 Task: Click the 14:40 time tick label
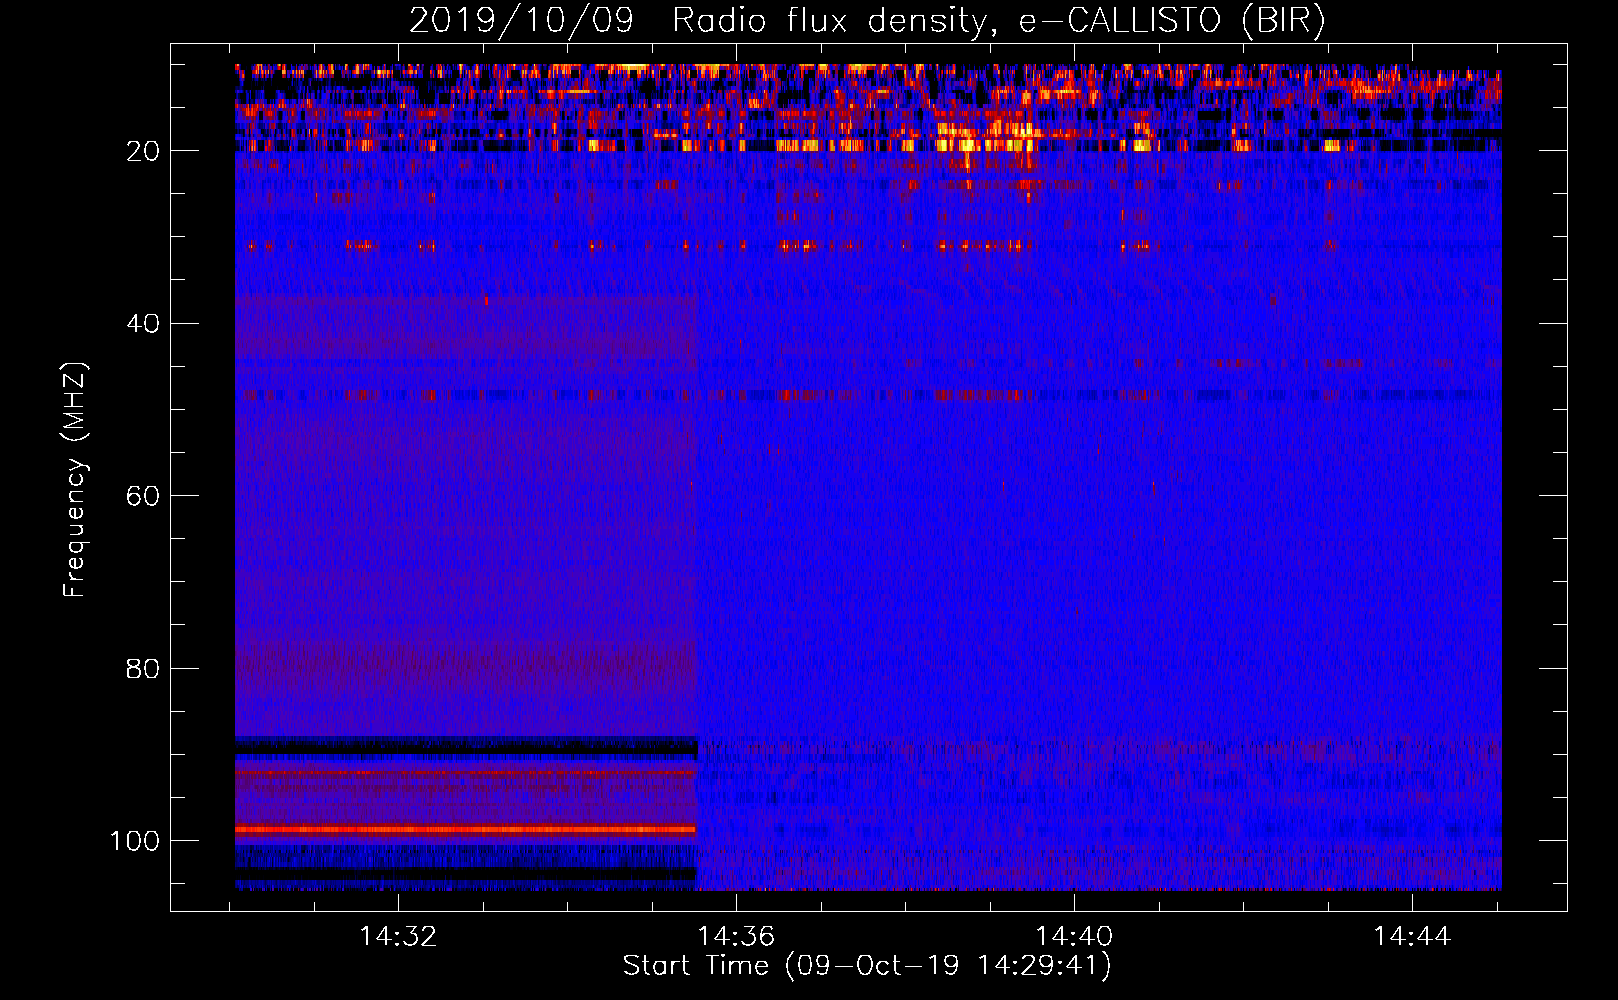tap(1074, 937)
